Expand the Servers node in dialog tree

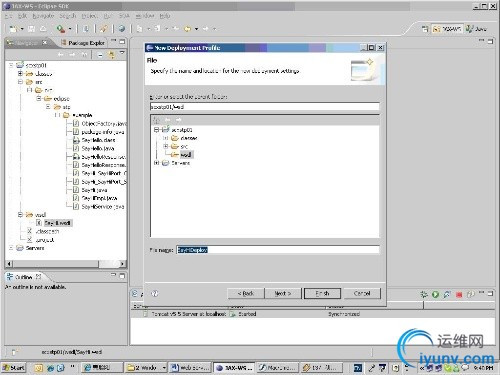[x=156, y=163]
